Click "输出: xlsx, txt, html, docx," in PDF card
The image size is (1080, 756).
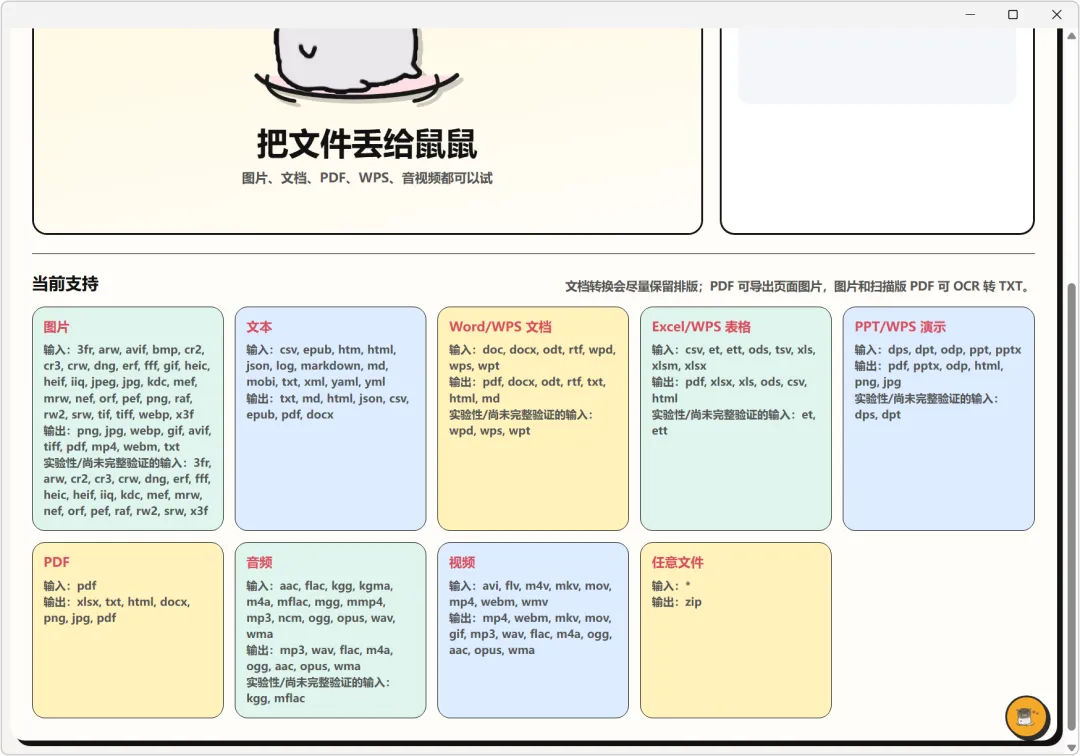coord(117,602)
